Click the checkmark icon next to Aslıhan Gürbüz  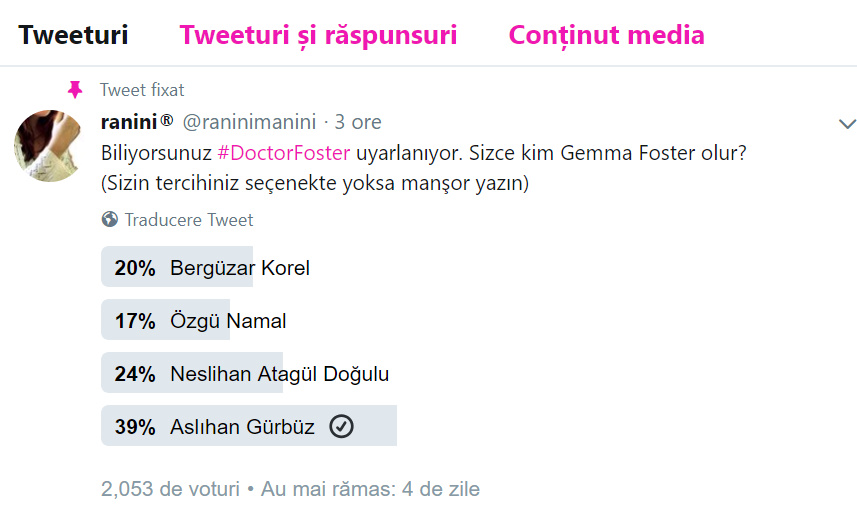click(341, 427)
